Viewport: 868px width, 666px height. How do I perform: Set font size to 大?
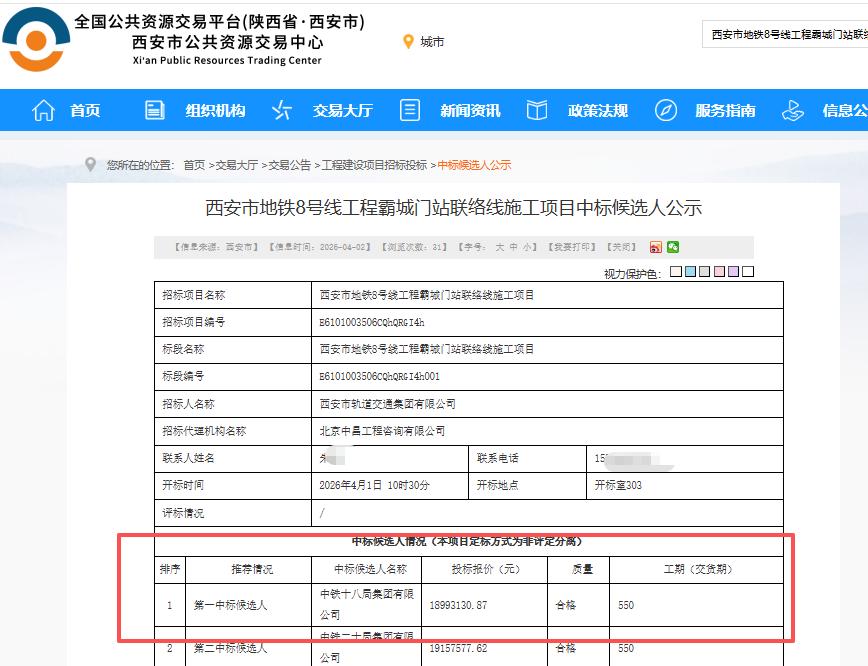click(x=499, y=247)
